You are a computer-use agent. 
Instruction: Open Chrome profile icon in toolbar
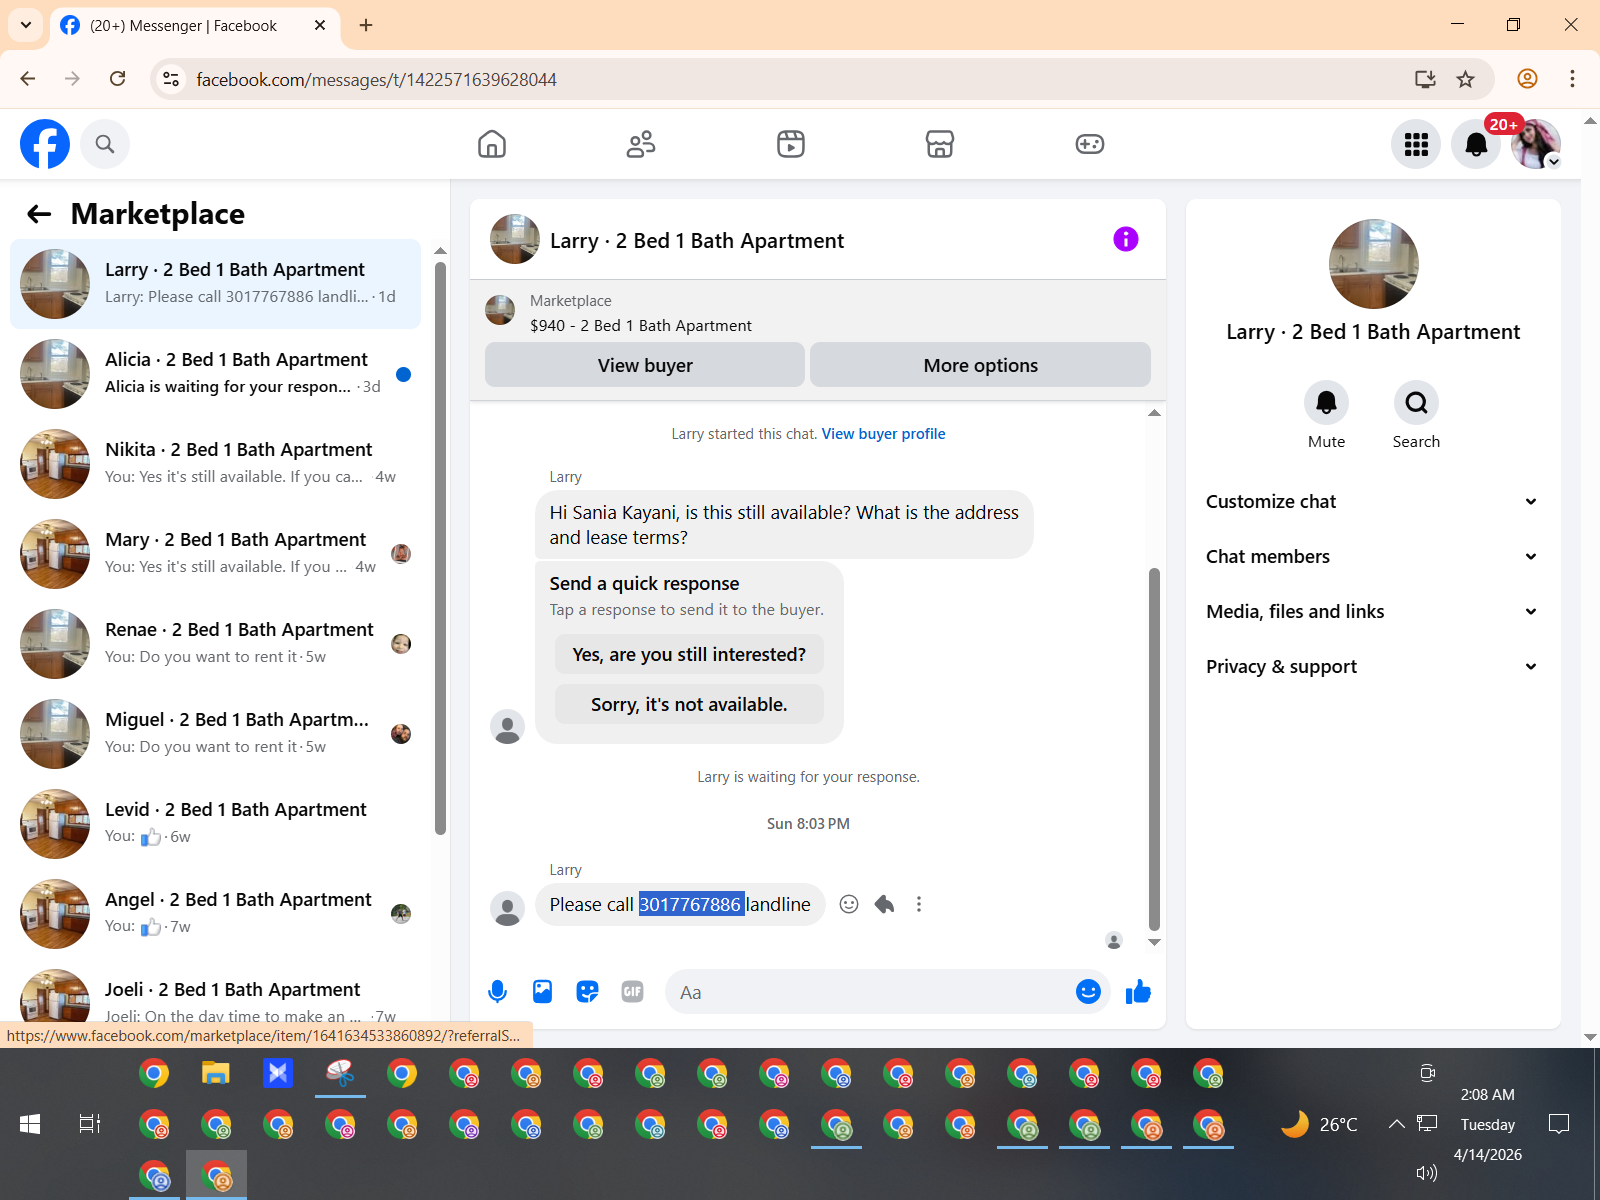[x=1527, y=79]
